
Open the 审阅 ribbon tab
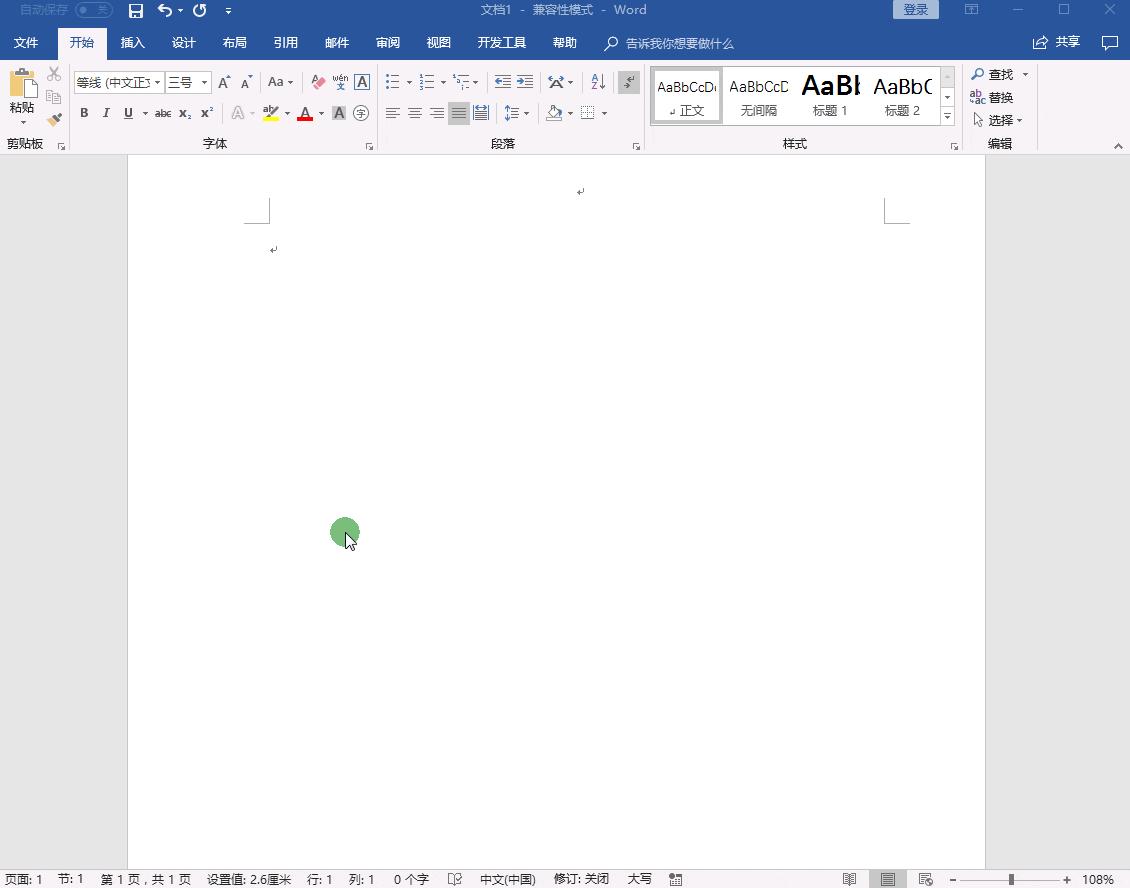pyautogui.click(x=388, y=43)
